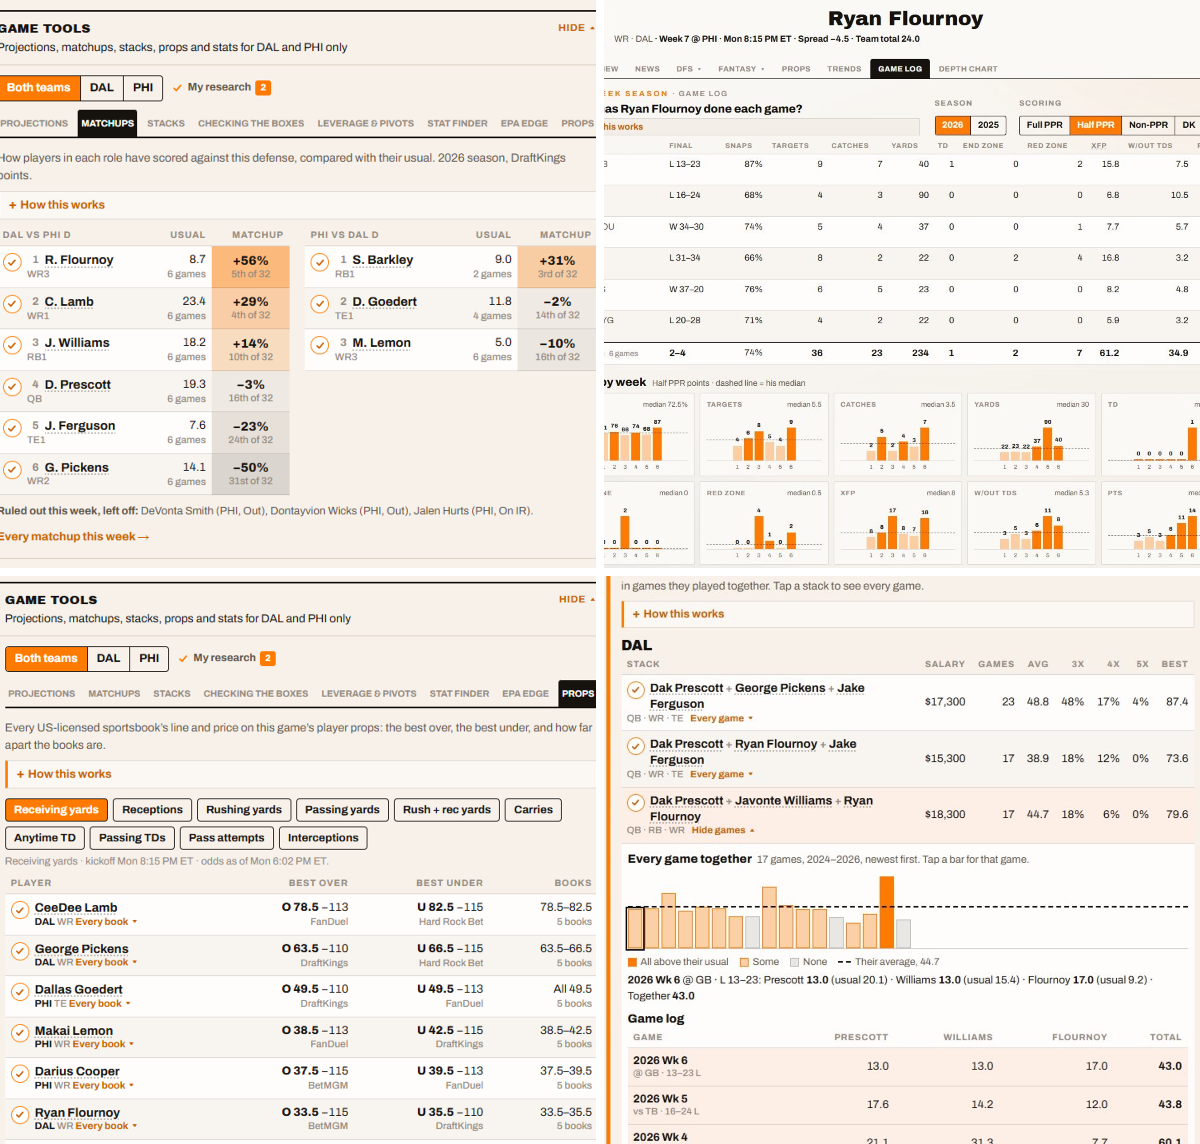Screen dimensions: 1200x1144
Task: Toggle My research checkbox in the matchups panel
Action: tap(221, 87)
